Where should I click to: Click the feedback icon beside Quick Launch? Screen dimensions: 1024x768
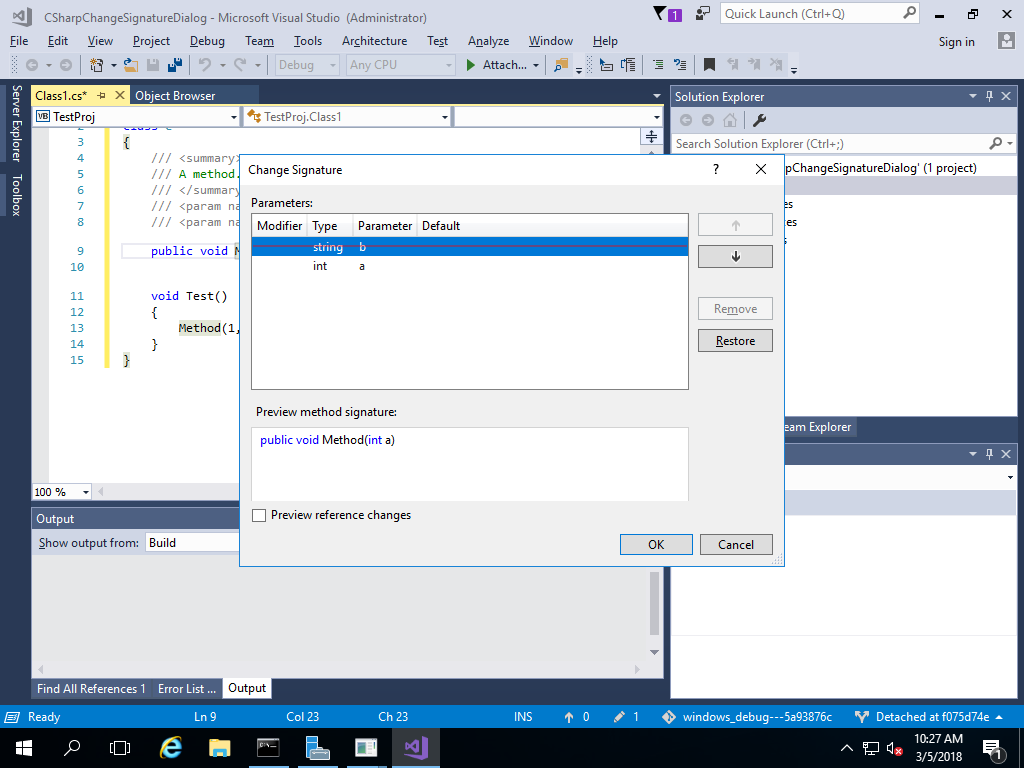click(703, 14)
